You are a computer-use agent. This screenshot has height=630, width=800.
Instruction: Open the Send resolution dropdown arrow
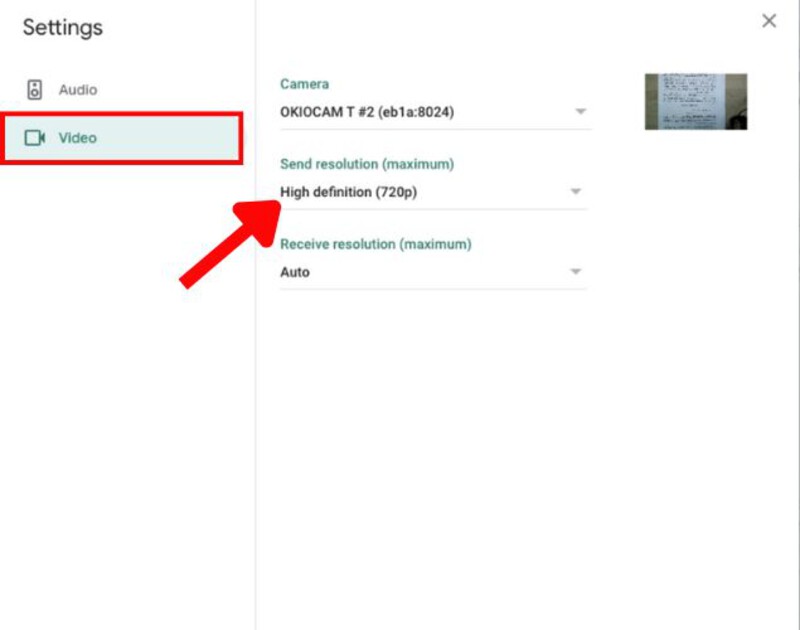575,192
